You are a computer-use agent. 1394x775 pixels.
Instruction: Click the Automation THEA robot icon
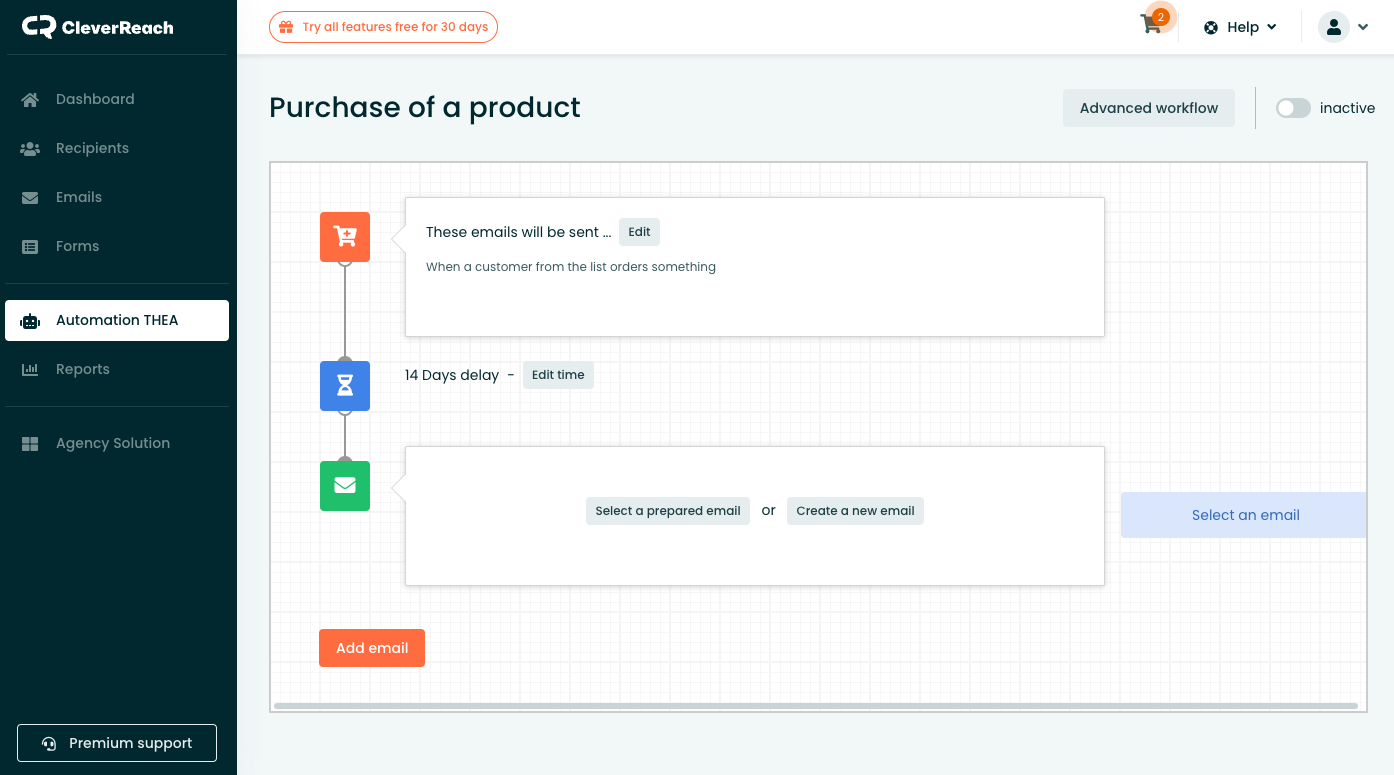(x=30, y=319)
